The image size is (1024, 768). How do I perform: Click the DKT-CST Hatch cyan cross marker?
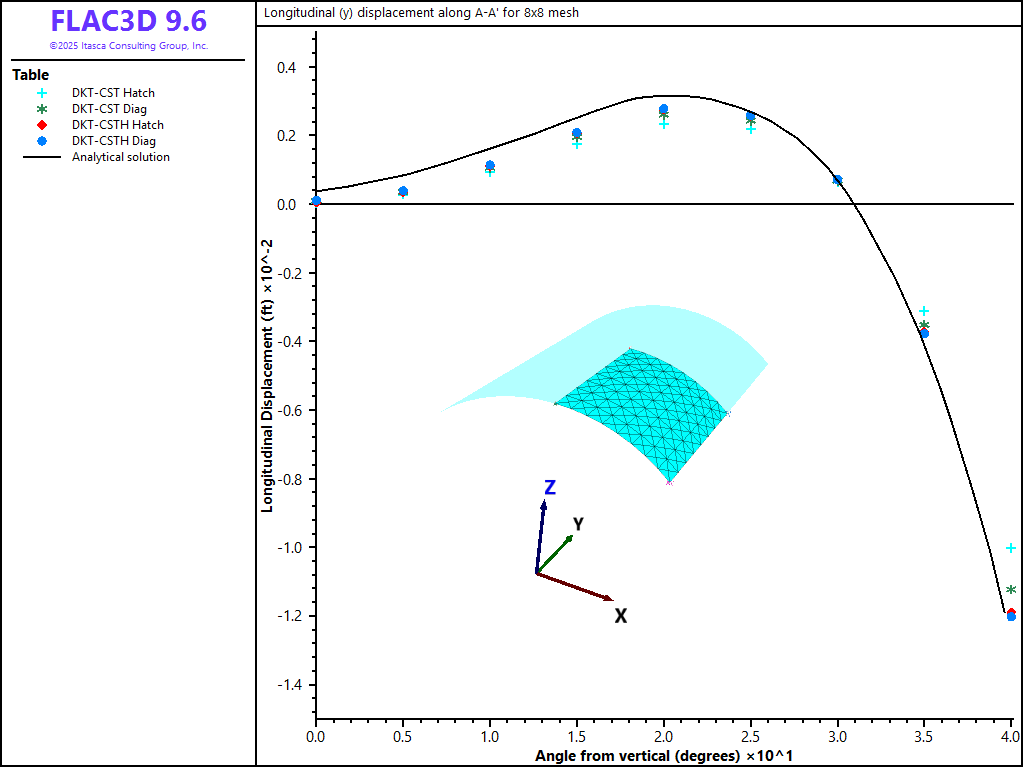(42, 93)
